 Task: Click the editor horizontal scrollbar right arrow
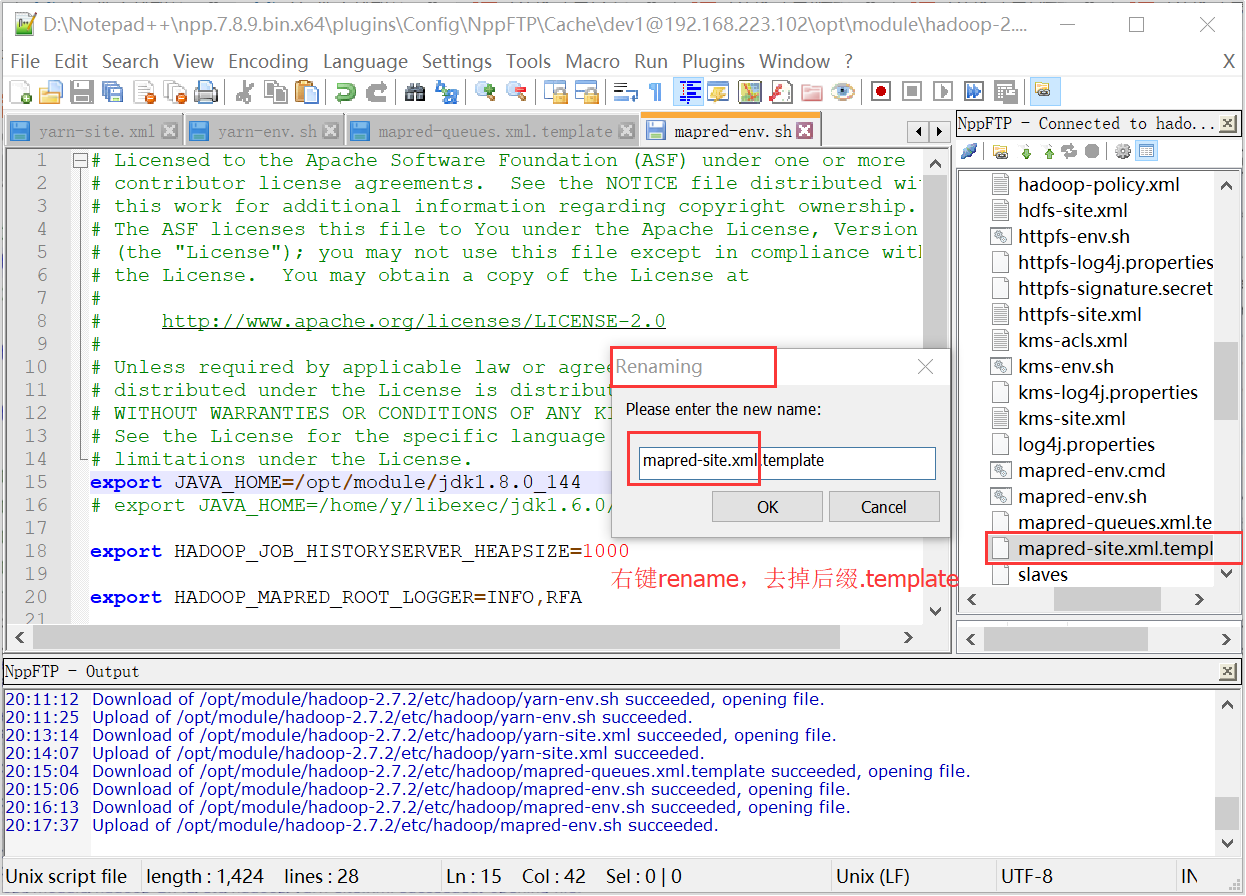[908, 637]
